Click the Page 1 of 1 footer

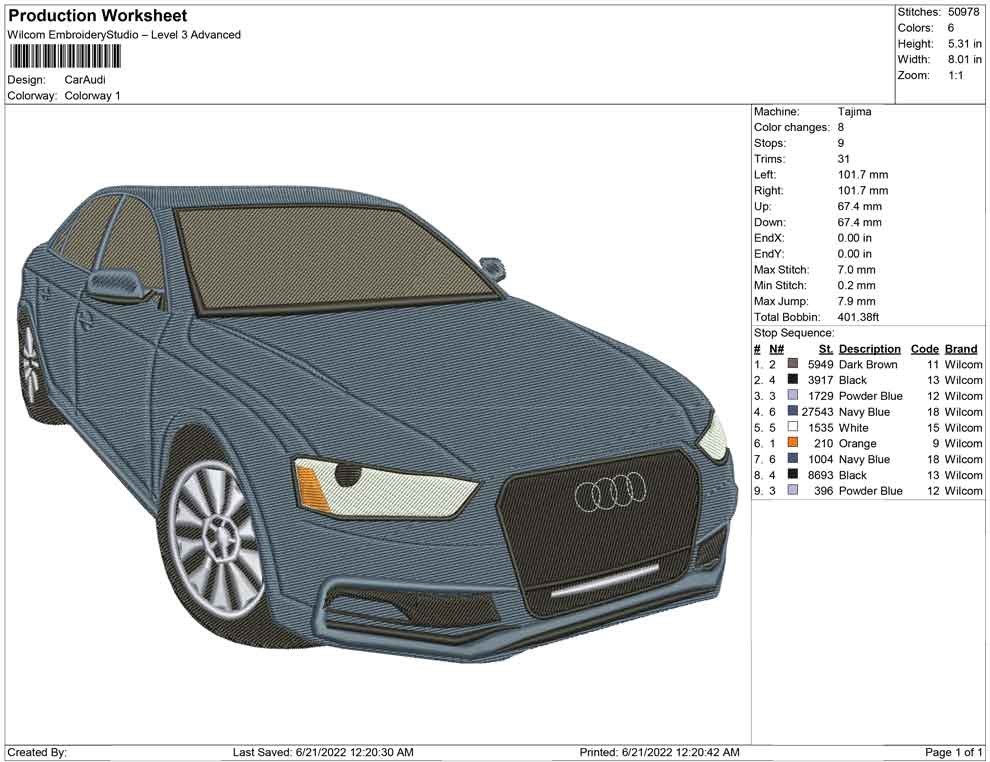click(954, 752)
